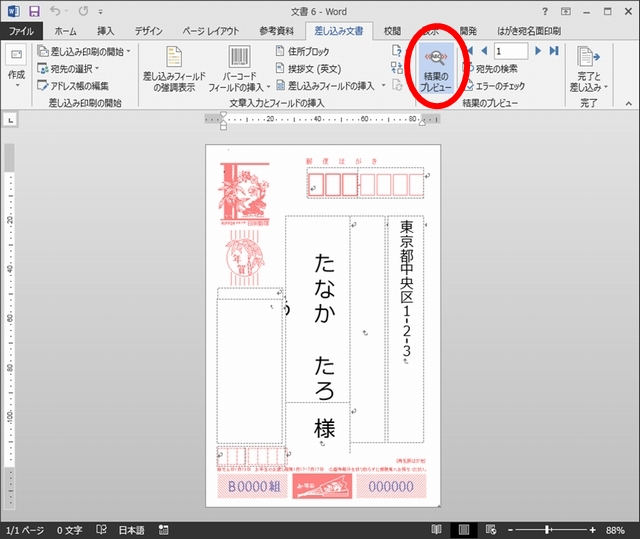Click 作成 (Create) envelope icon

16,55
